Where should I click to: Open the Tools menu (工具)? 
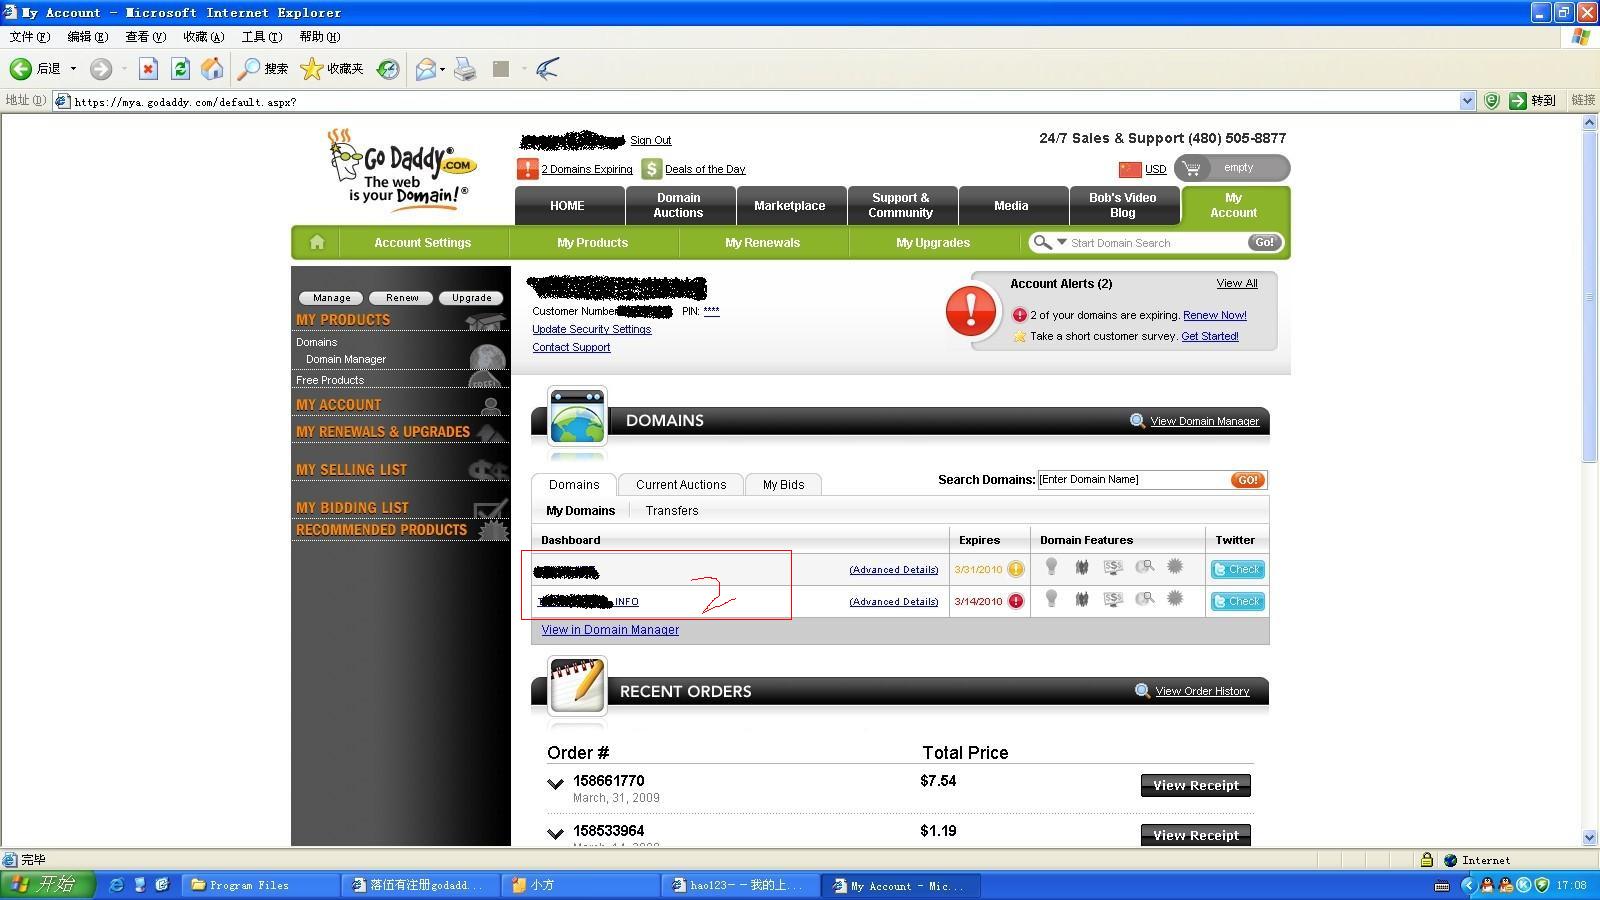point(262,37)
